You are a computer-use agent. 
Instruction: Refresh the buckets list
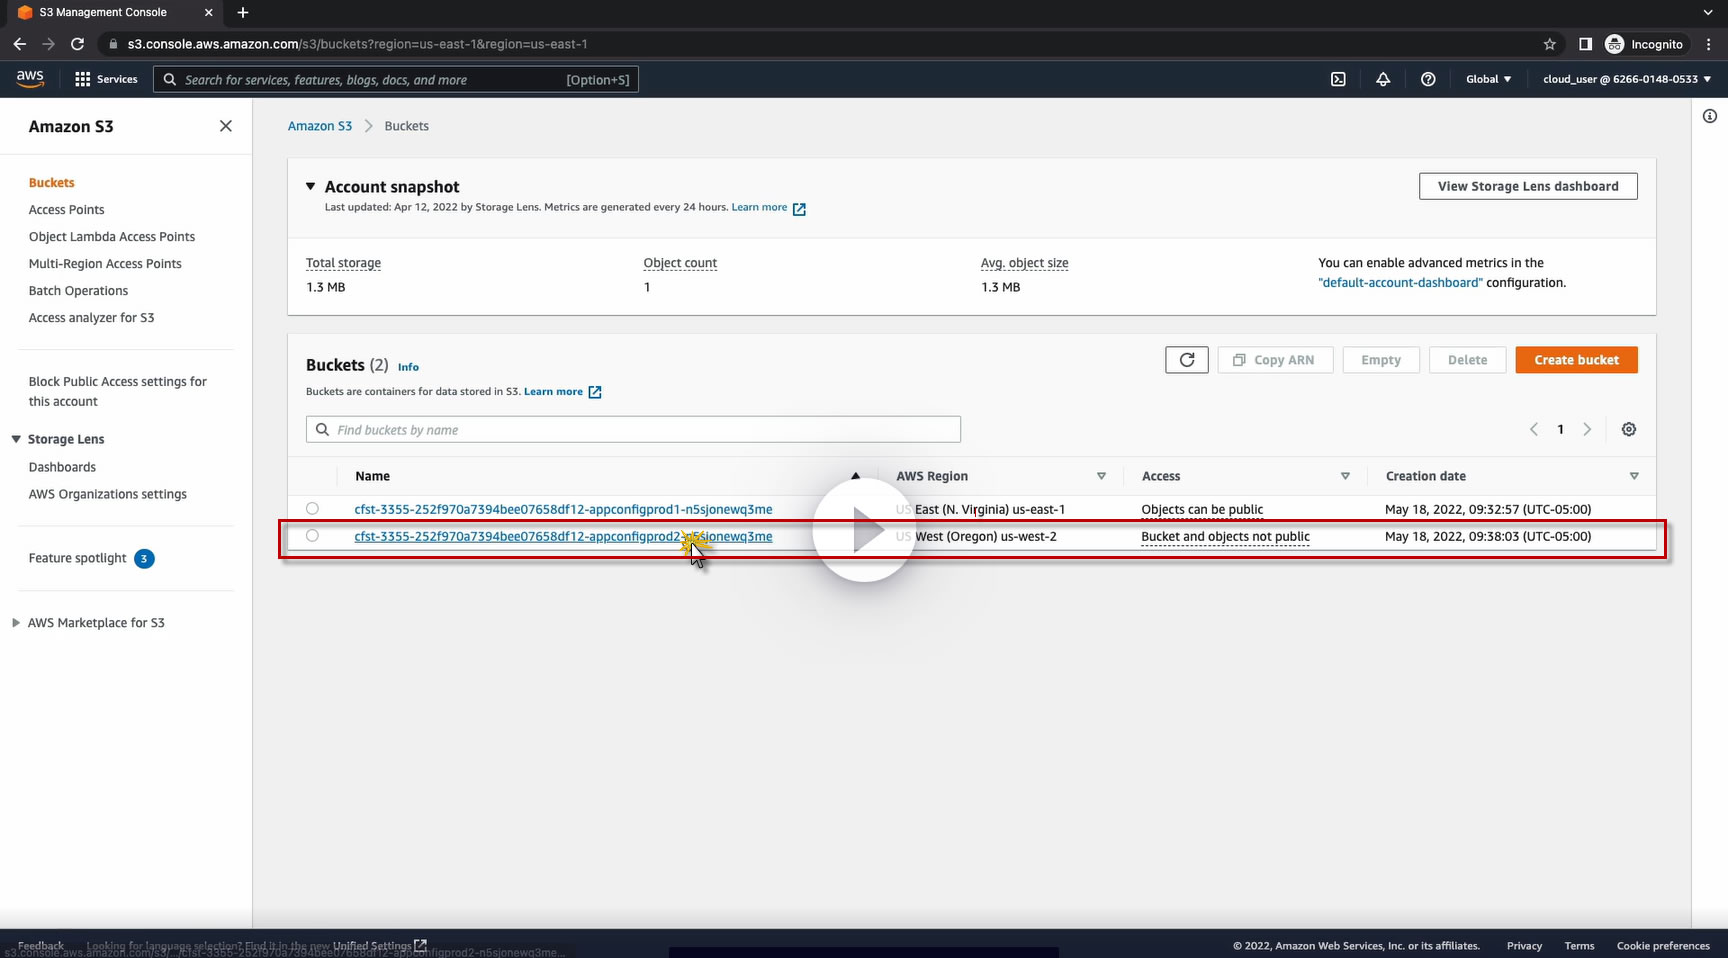(1187, 360)
